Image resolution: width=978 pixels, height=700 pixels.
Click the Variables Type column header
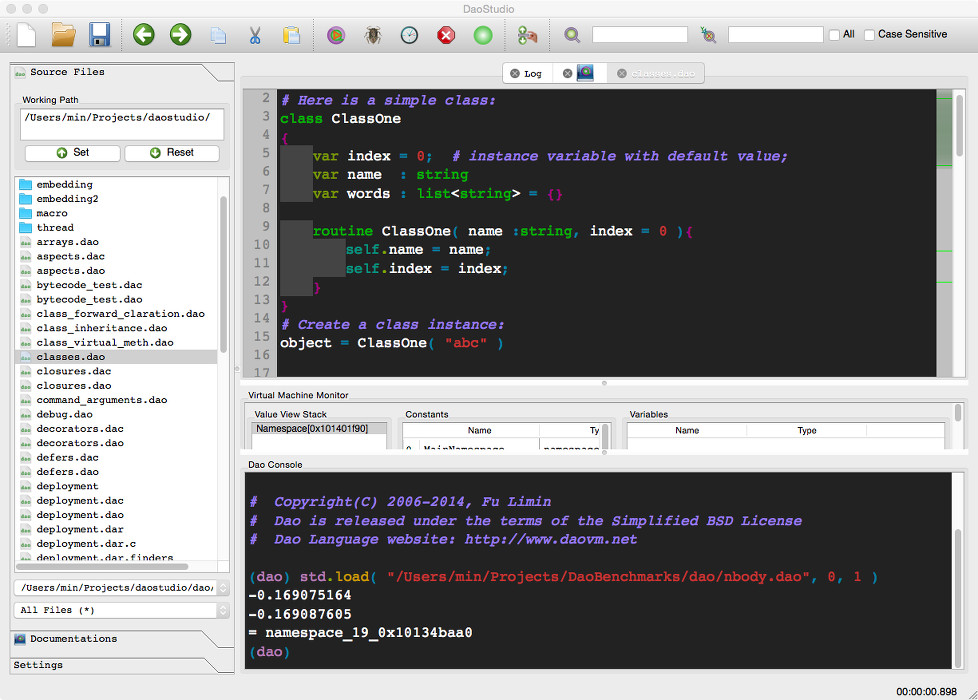(806, 430)
